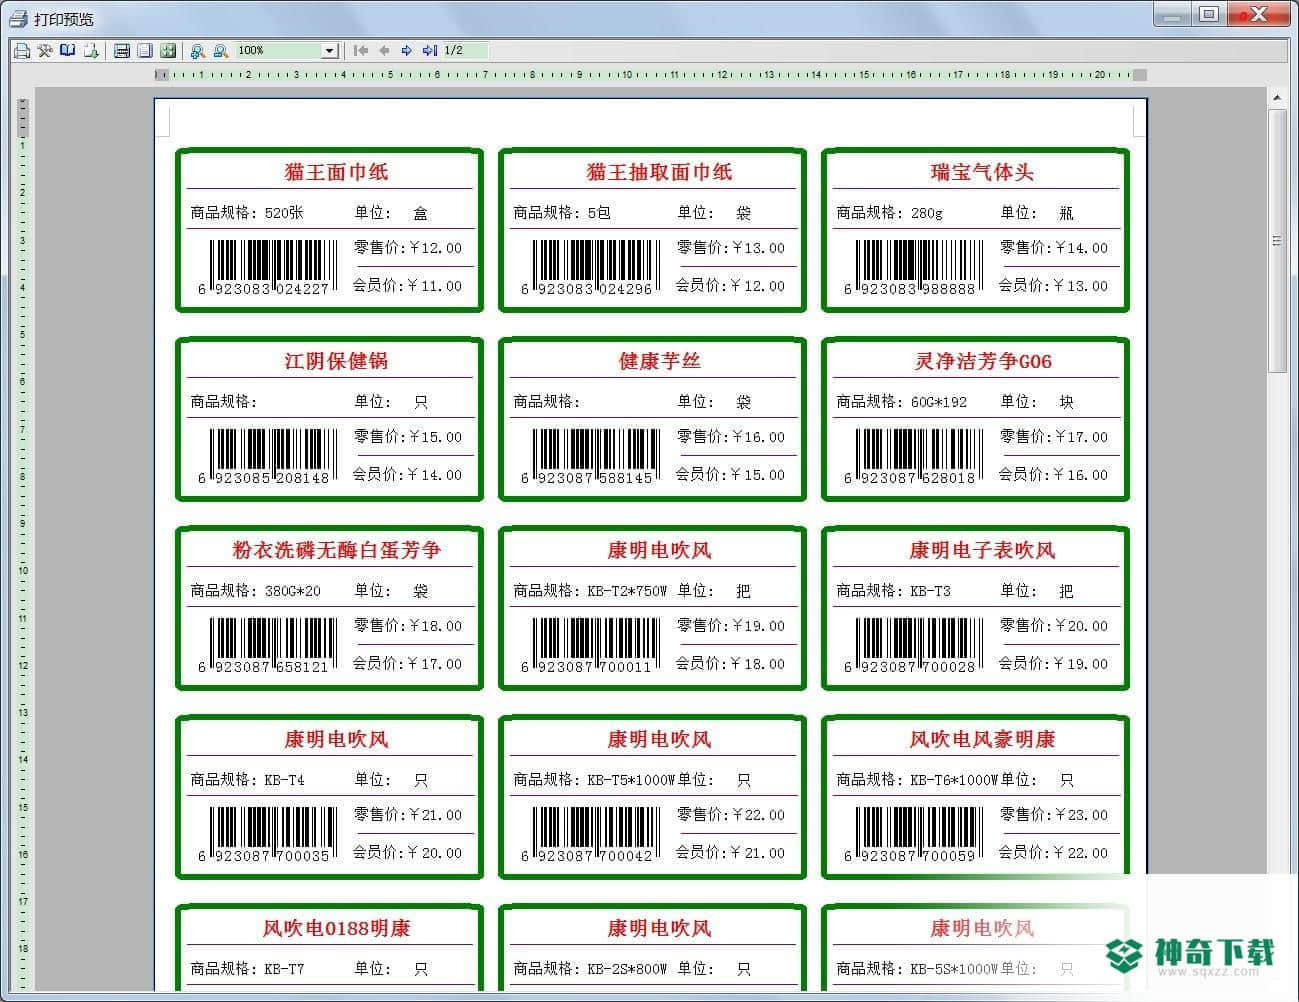This screenshot has height=1002, width=1299.
Task: Go to previous page arrow
Action: [x=384, y=50]
